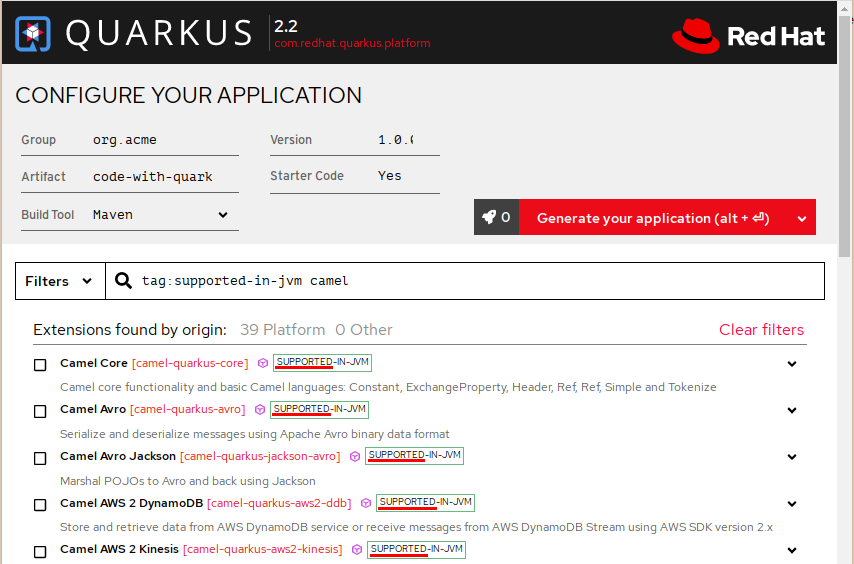Click the Red Hat logo

[748, 36]
